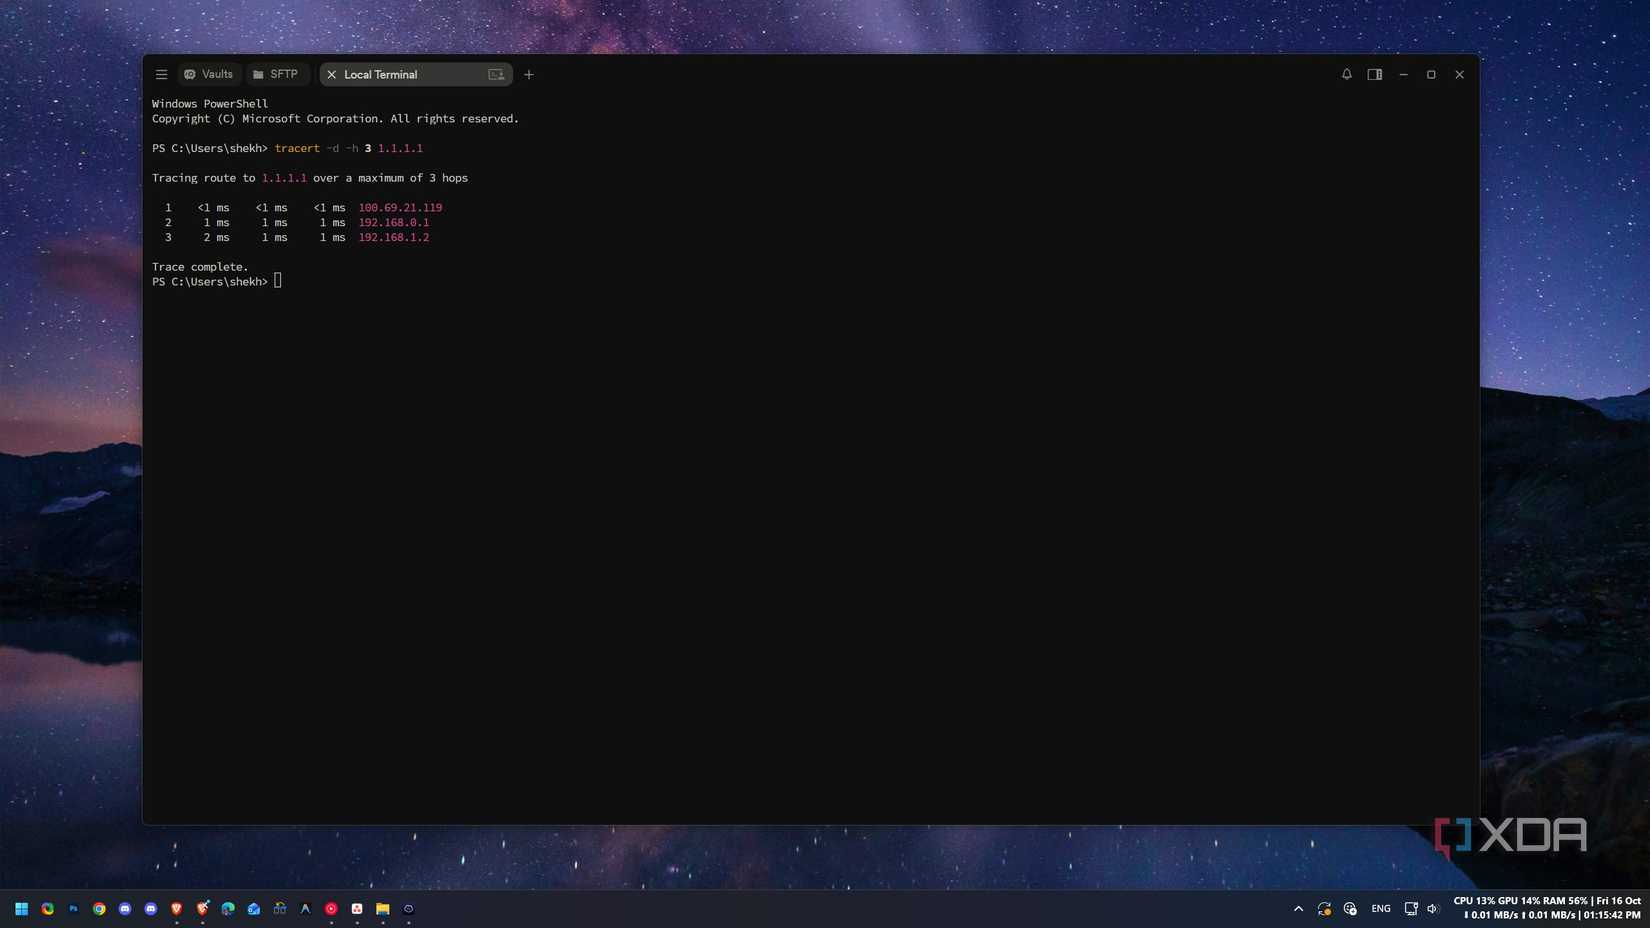Close the Local Terminal tab

coord(332,75)
